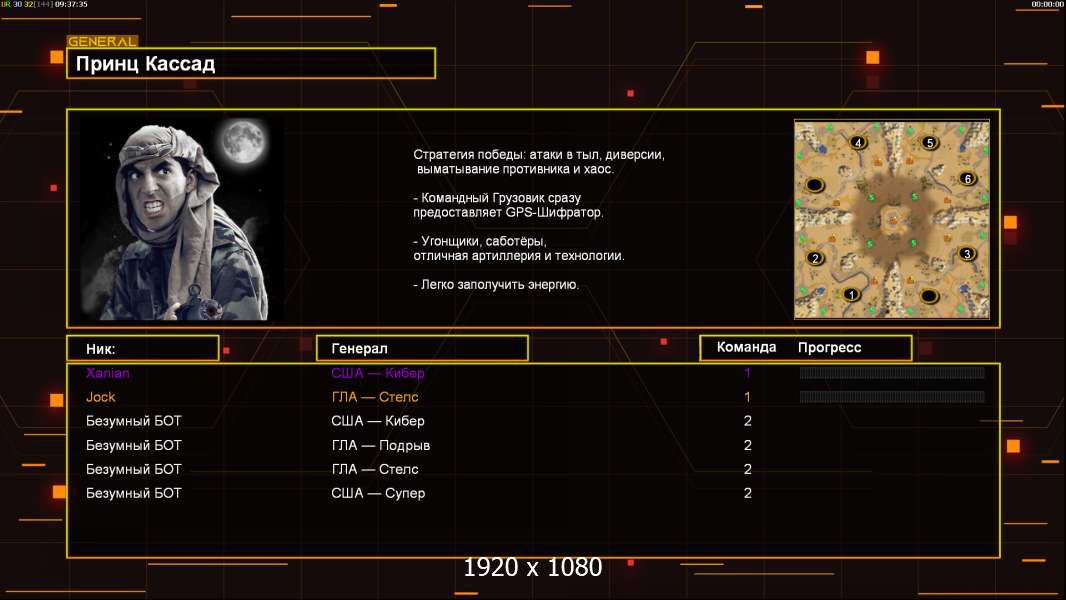Click the "ГЛА — Подрыв" bot general

pos(381,445)
